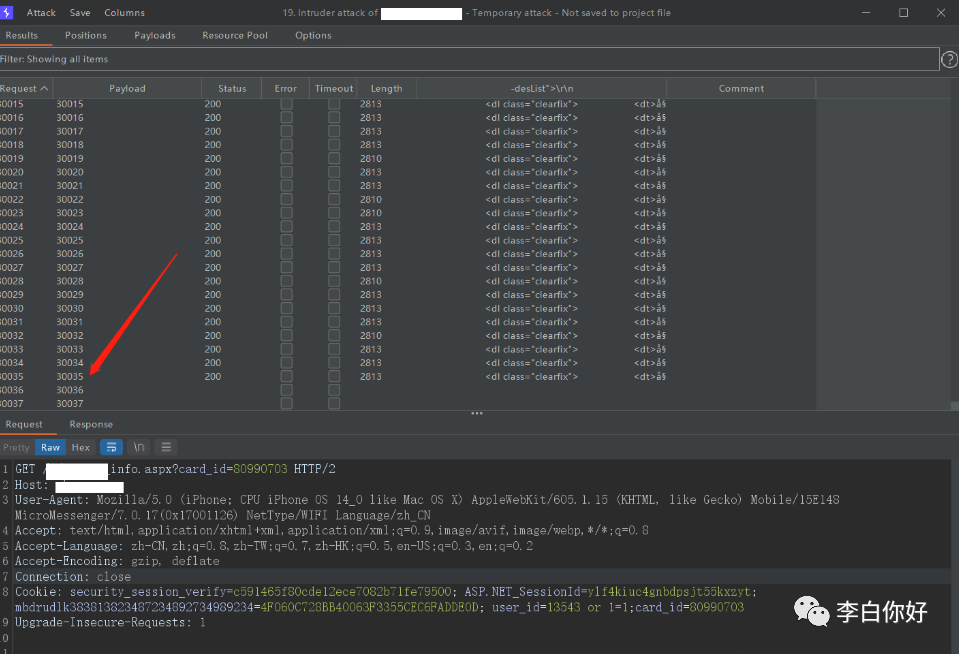Select the result row with payload 30019

click(x=408, y=158)
